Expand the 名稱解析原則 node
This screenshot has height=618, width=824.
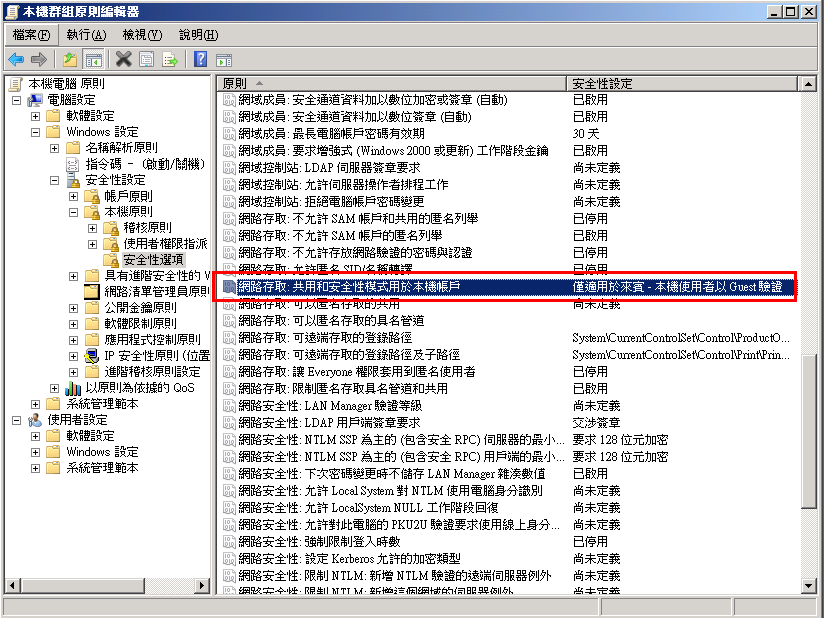[54, 148]
